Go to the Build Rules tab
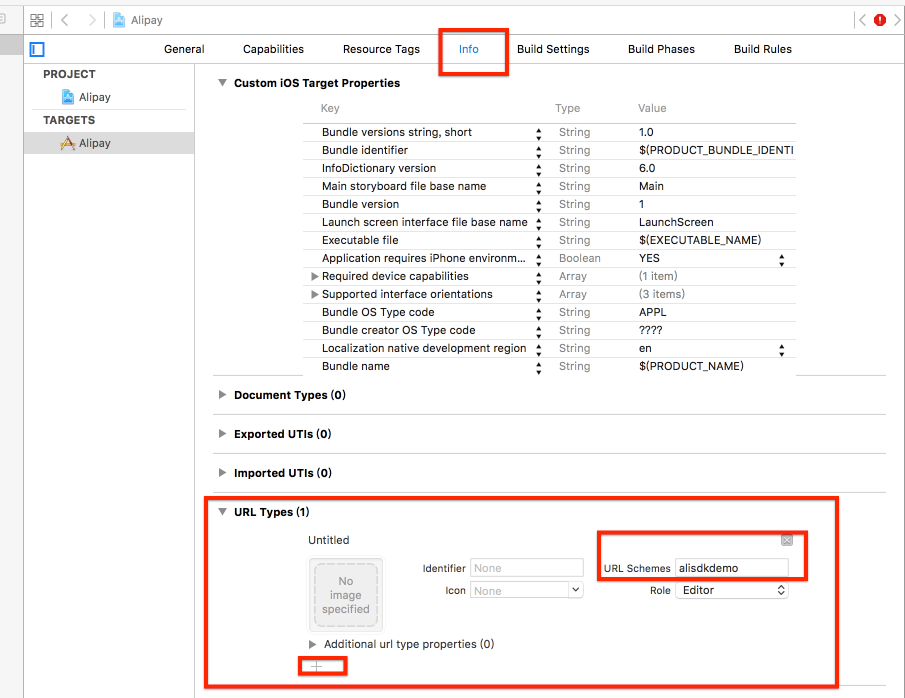The image size is (905, 698). point(762,49)
